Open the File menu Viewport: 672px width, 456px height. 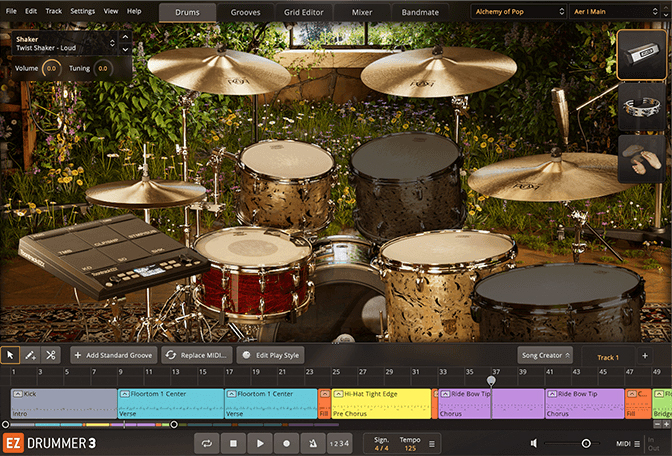coord(11,11)
